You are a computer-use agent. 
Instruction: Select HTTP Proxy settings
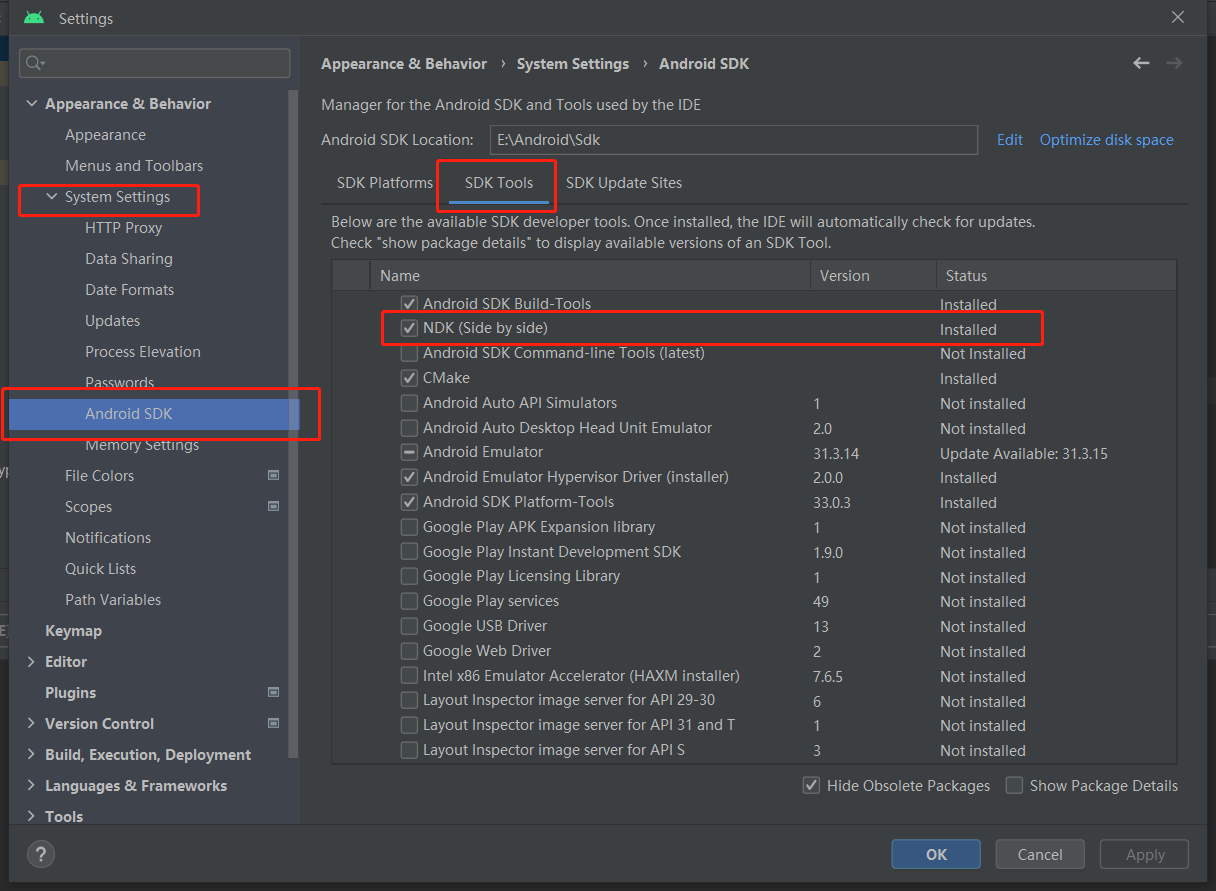tap(123, 228)
